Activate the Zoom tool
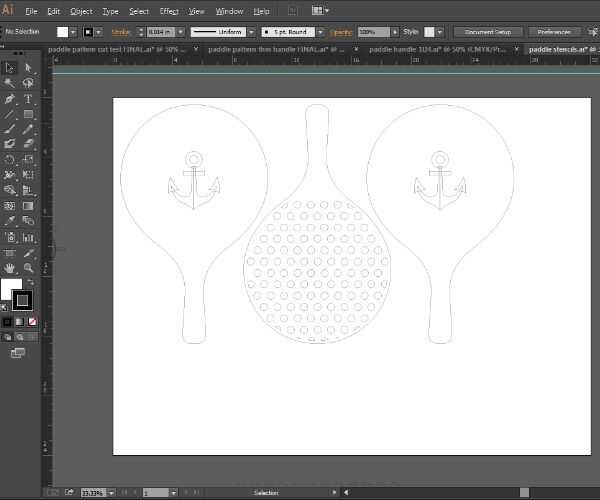The image size is (600, 500). (x=28, y=268)
